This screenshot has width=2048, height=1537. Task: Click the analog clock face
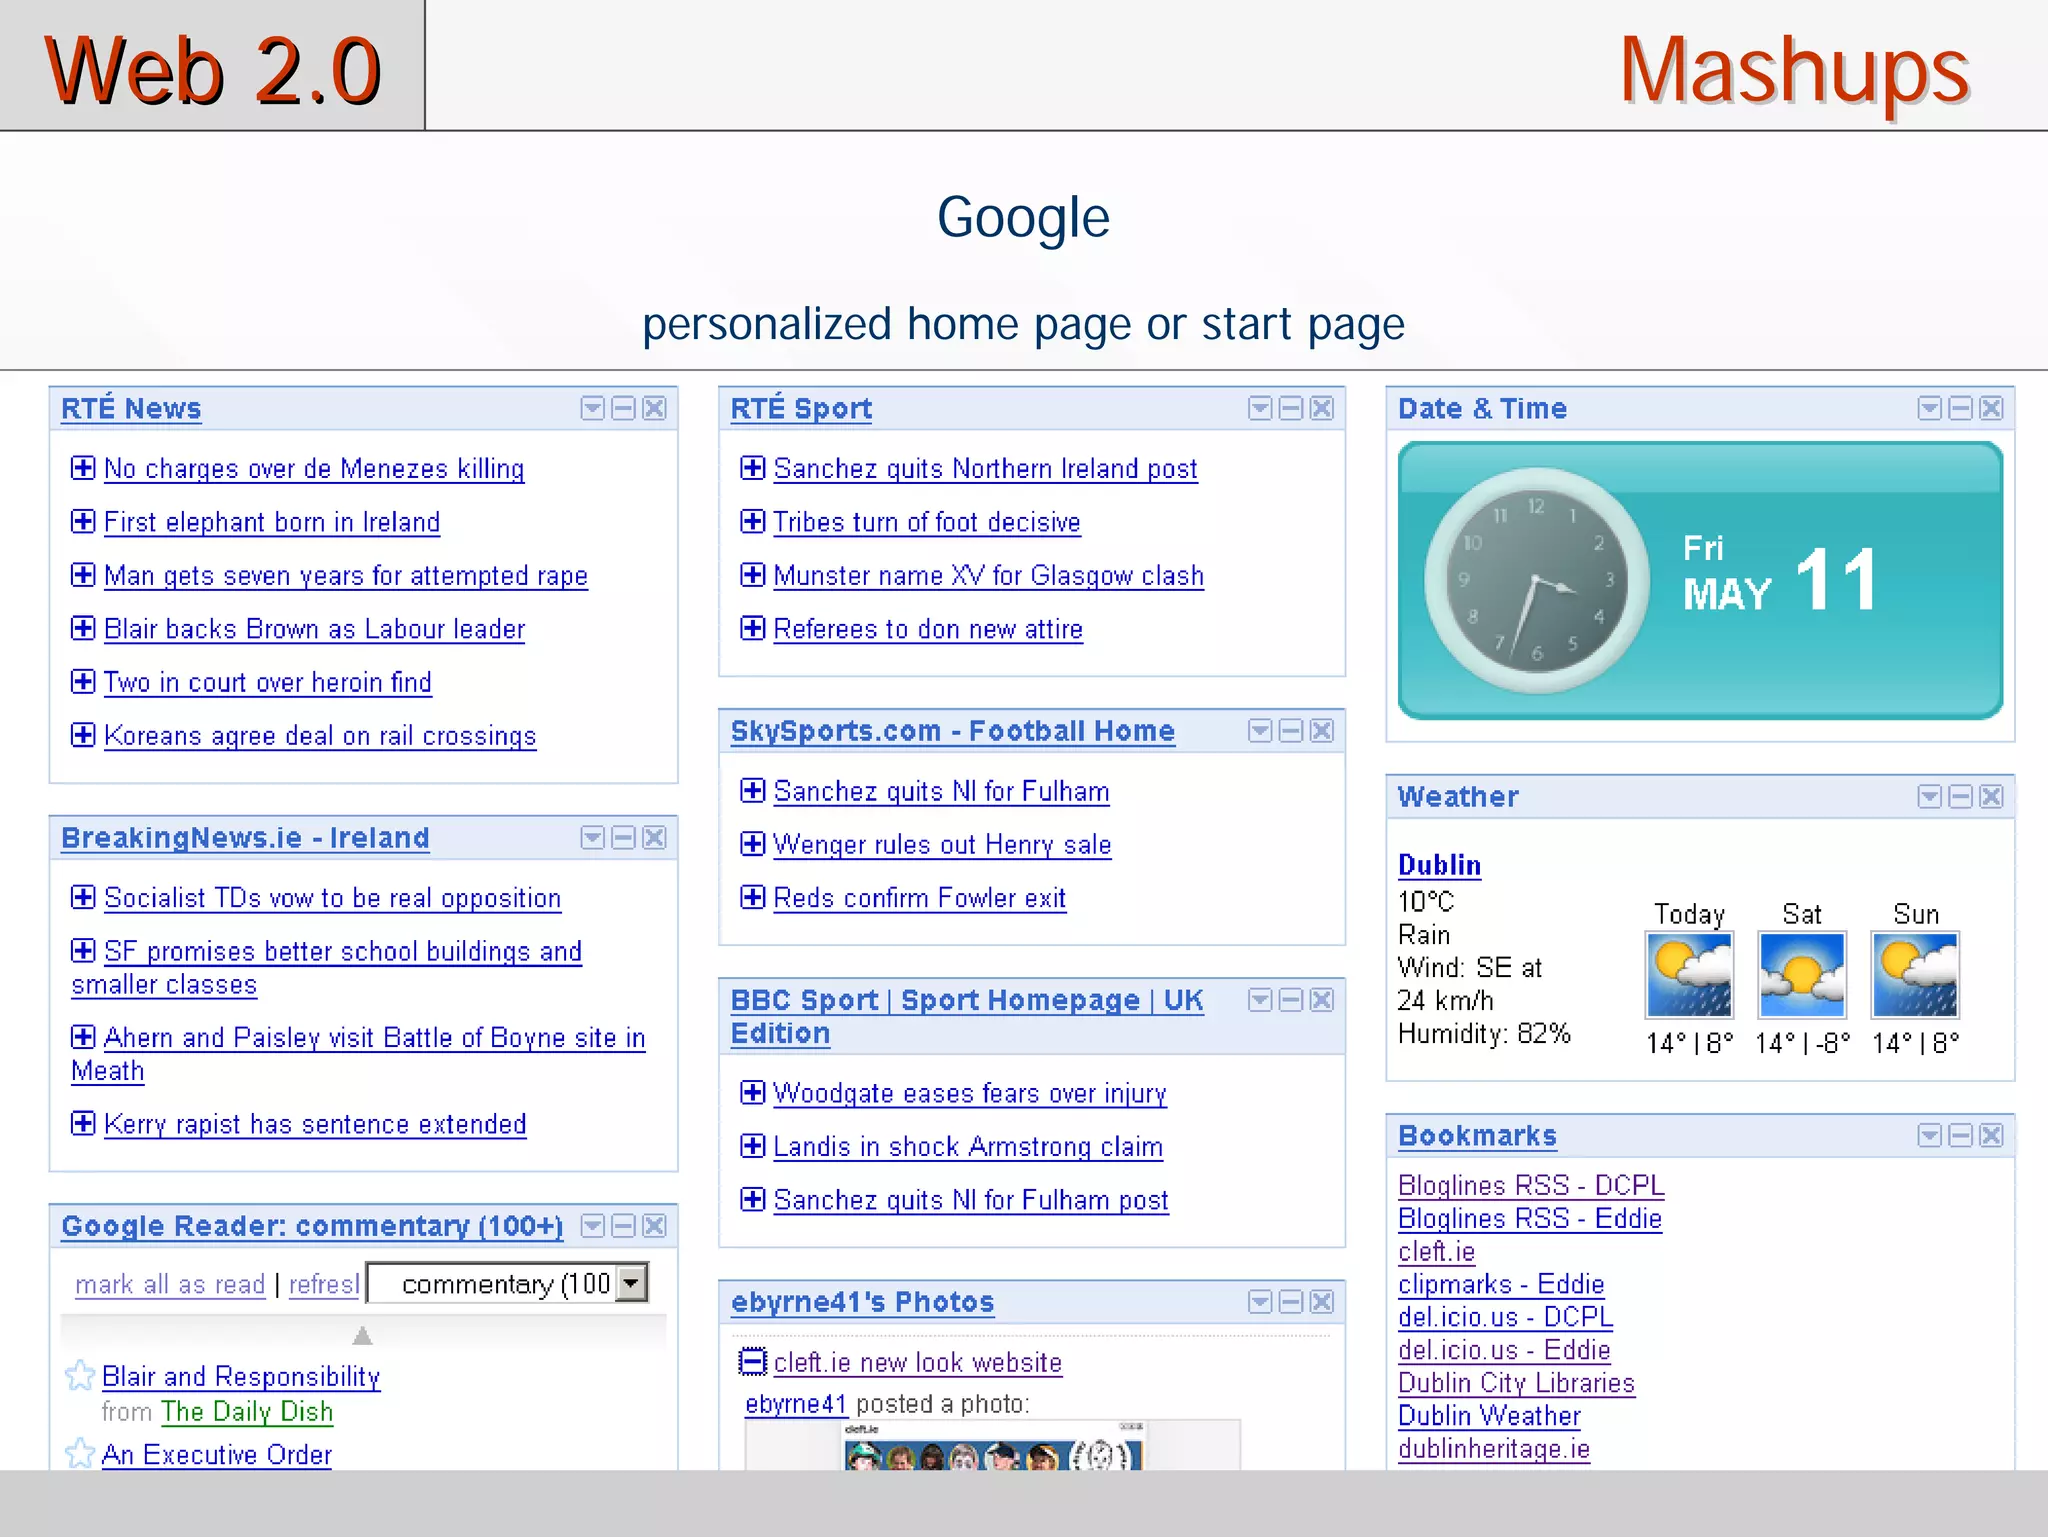[x=1537, y=580]
